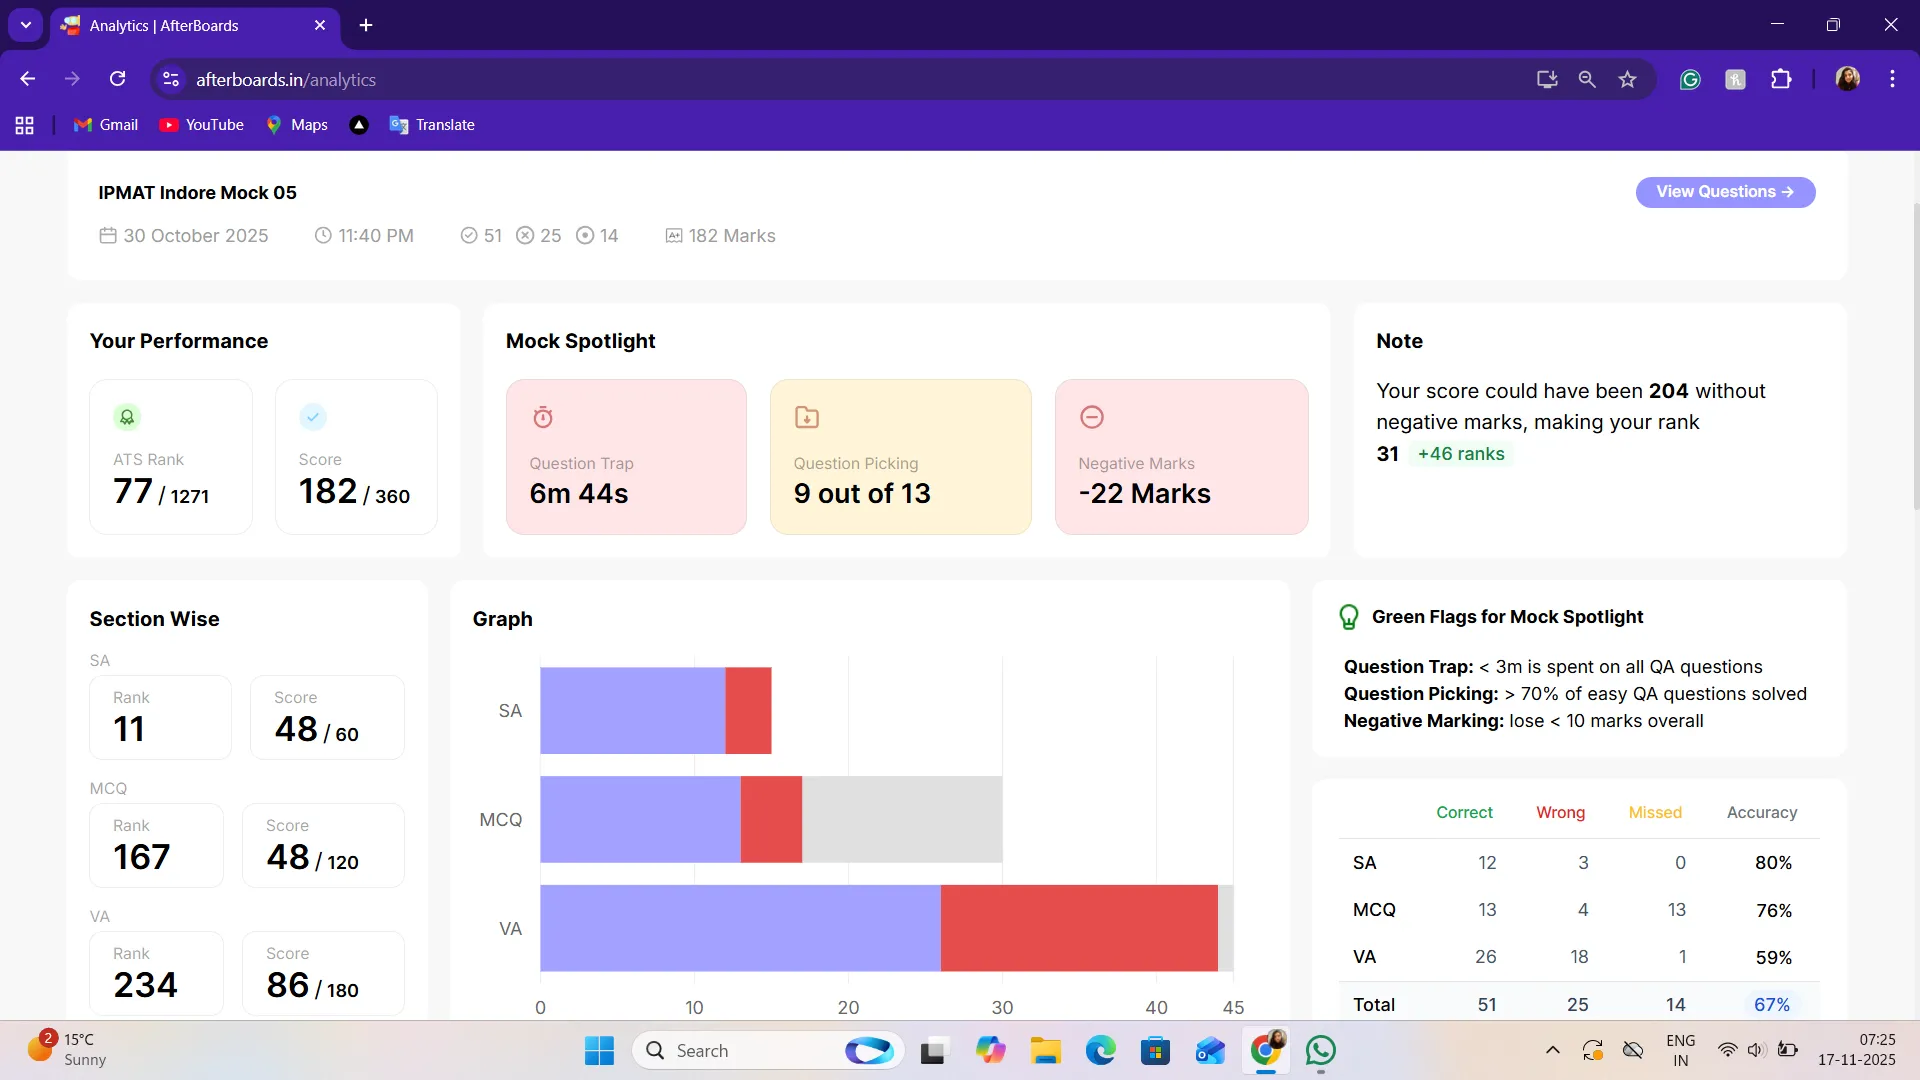Bookmark this page with star icon

click(1627, 80)
